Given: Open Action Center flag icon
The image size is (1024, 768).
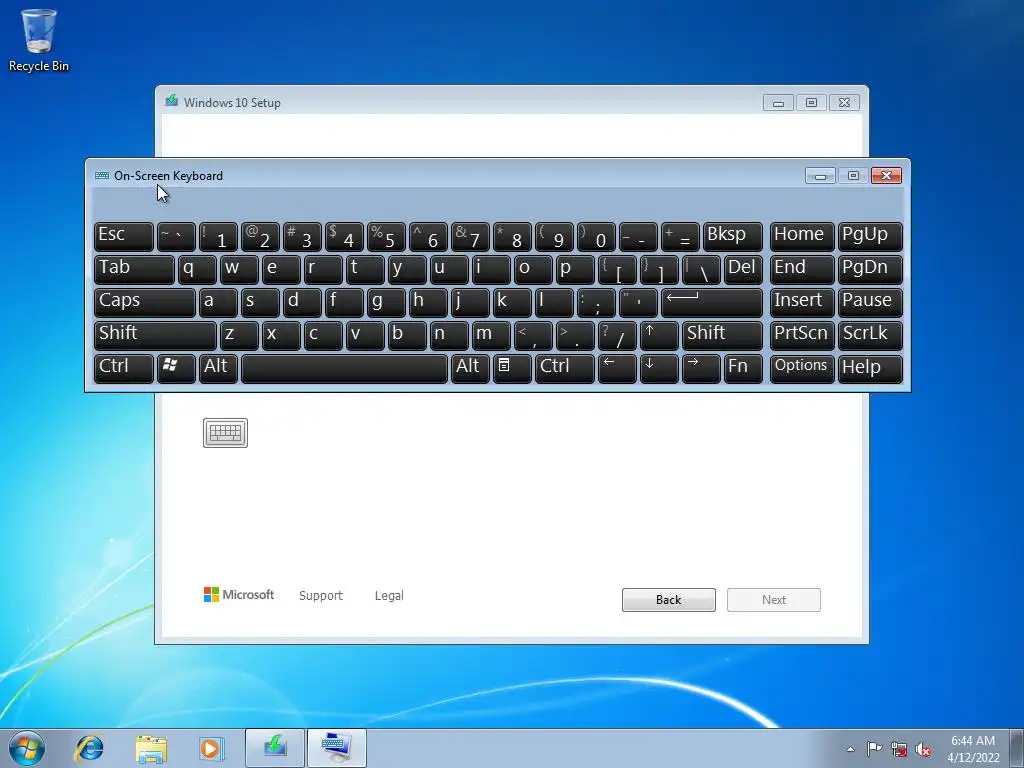Looking at the screenshot, I should point(874,749).
